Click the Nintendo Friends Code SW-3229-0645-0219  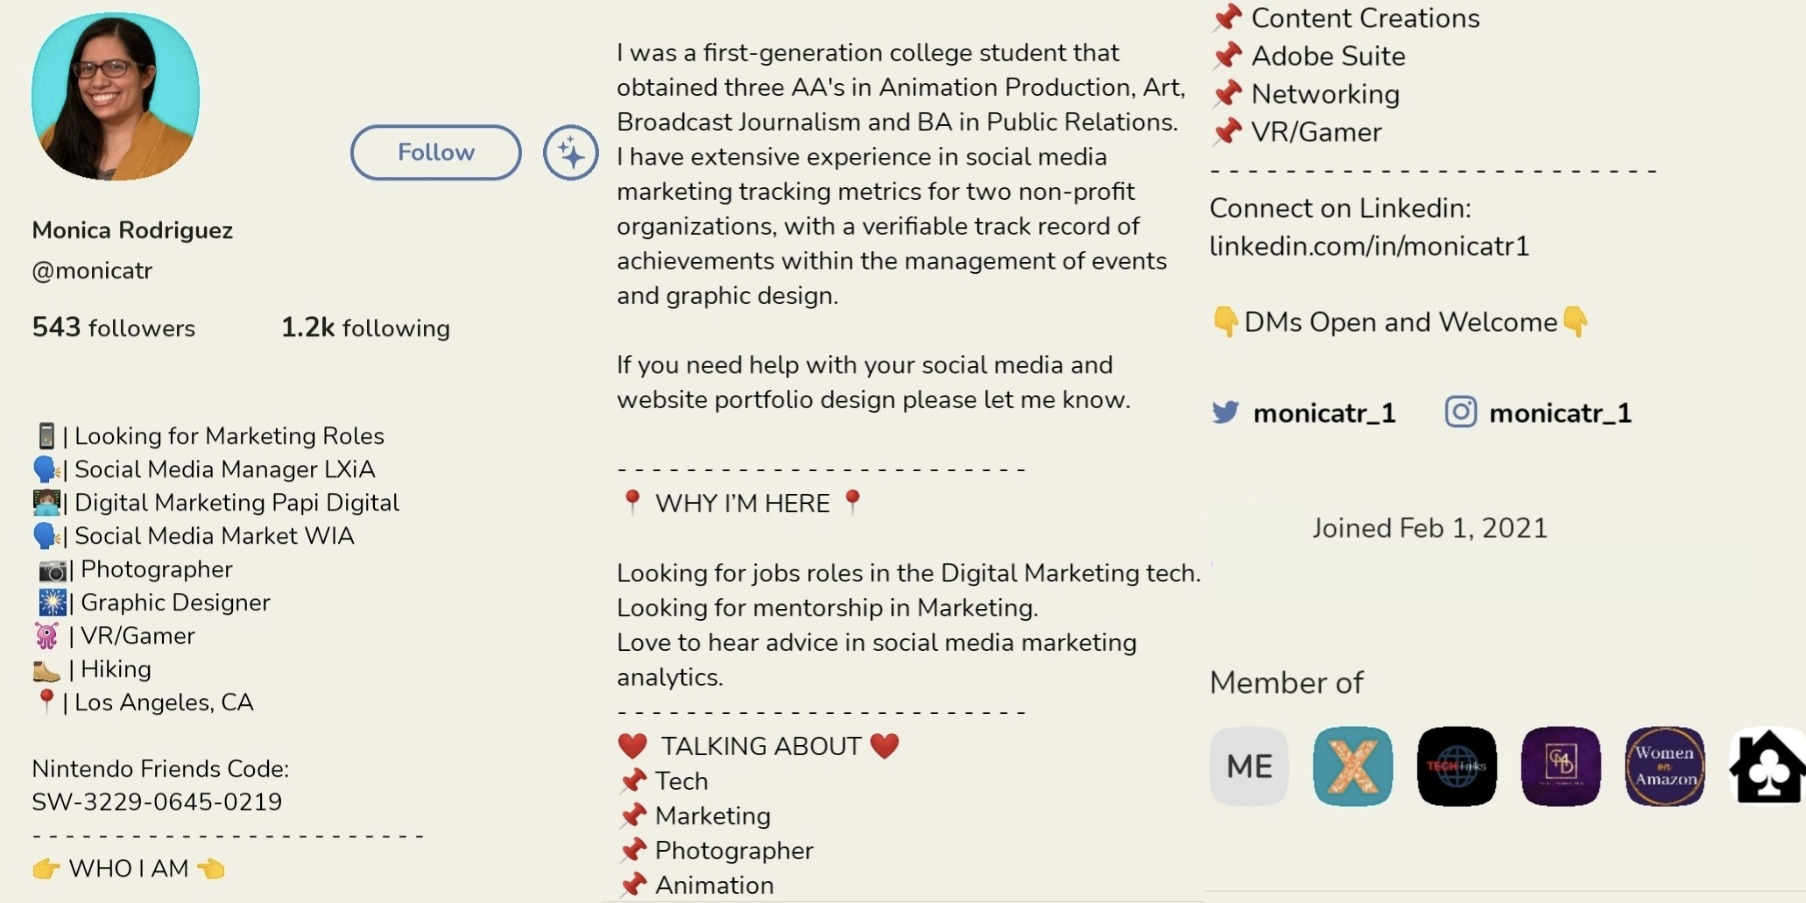coord(157,802)
